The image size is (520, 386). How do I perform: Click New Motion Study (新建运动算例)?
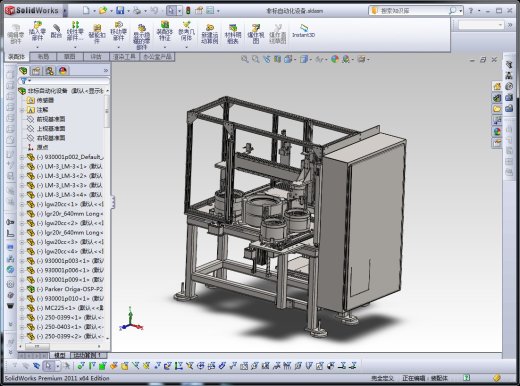pos(210,34)
